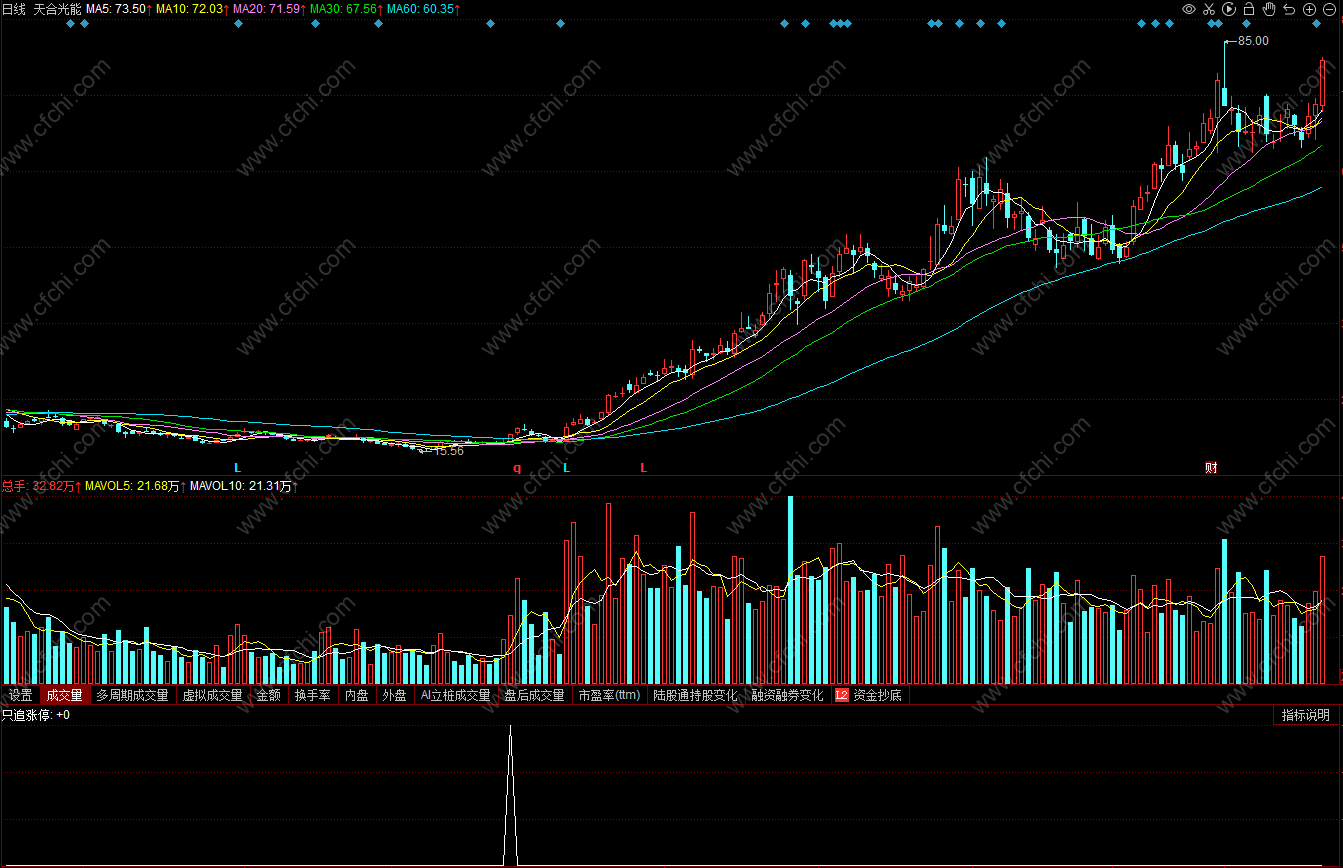Click the 85.00 high price label
The width and height of the screenshot is (1343, 868).
pyautogui.click(x=1253, y=41)
